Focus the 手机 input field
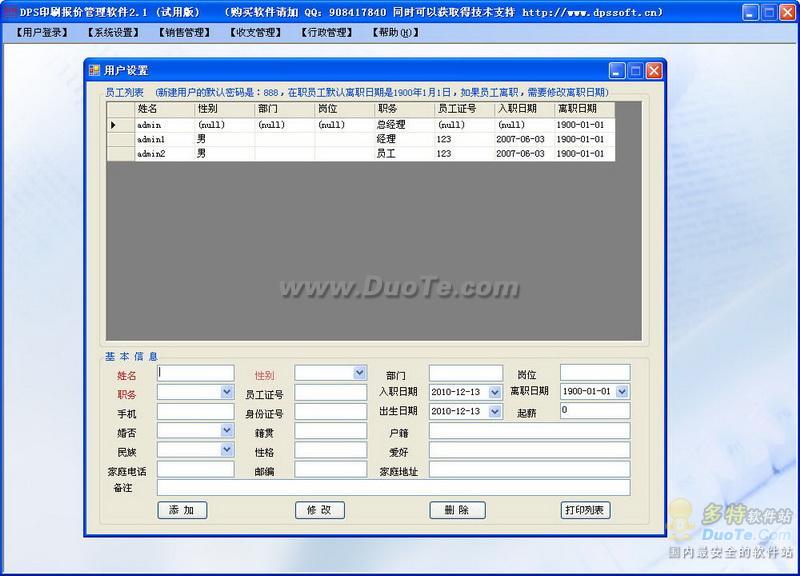This screenshot has width=800, height=576. tap(195, 412)
